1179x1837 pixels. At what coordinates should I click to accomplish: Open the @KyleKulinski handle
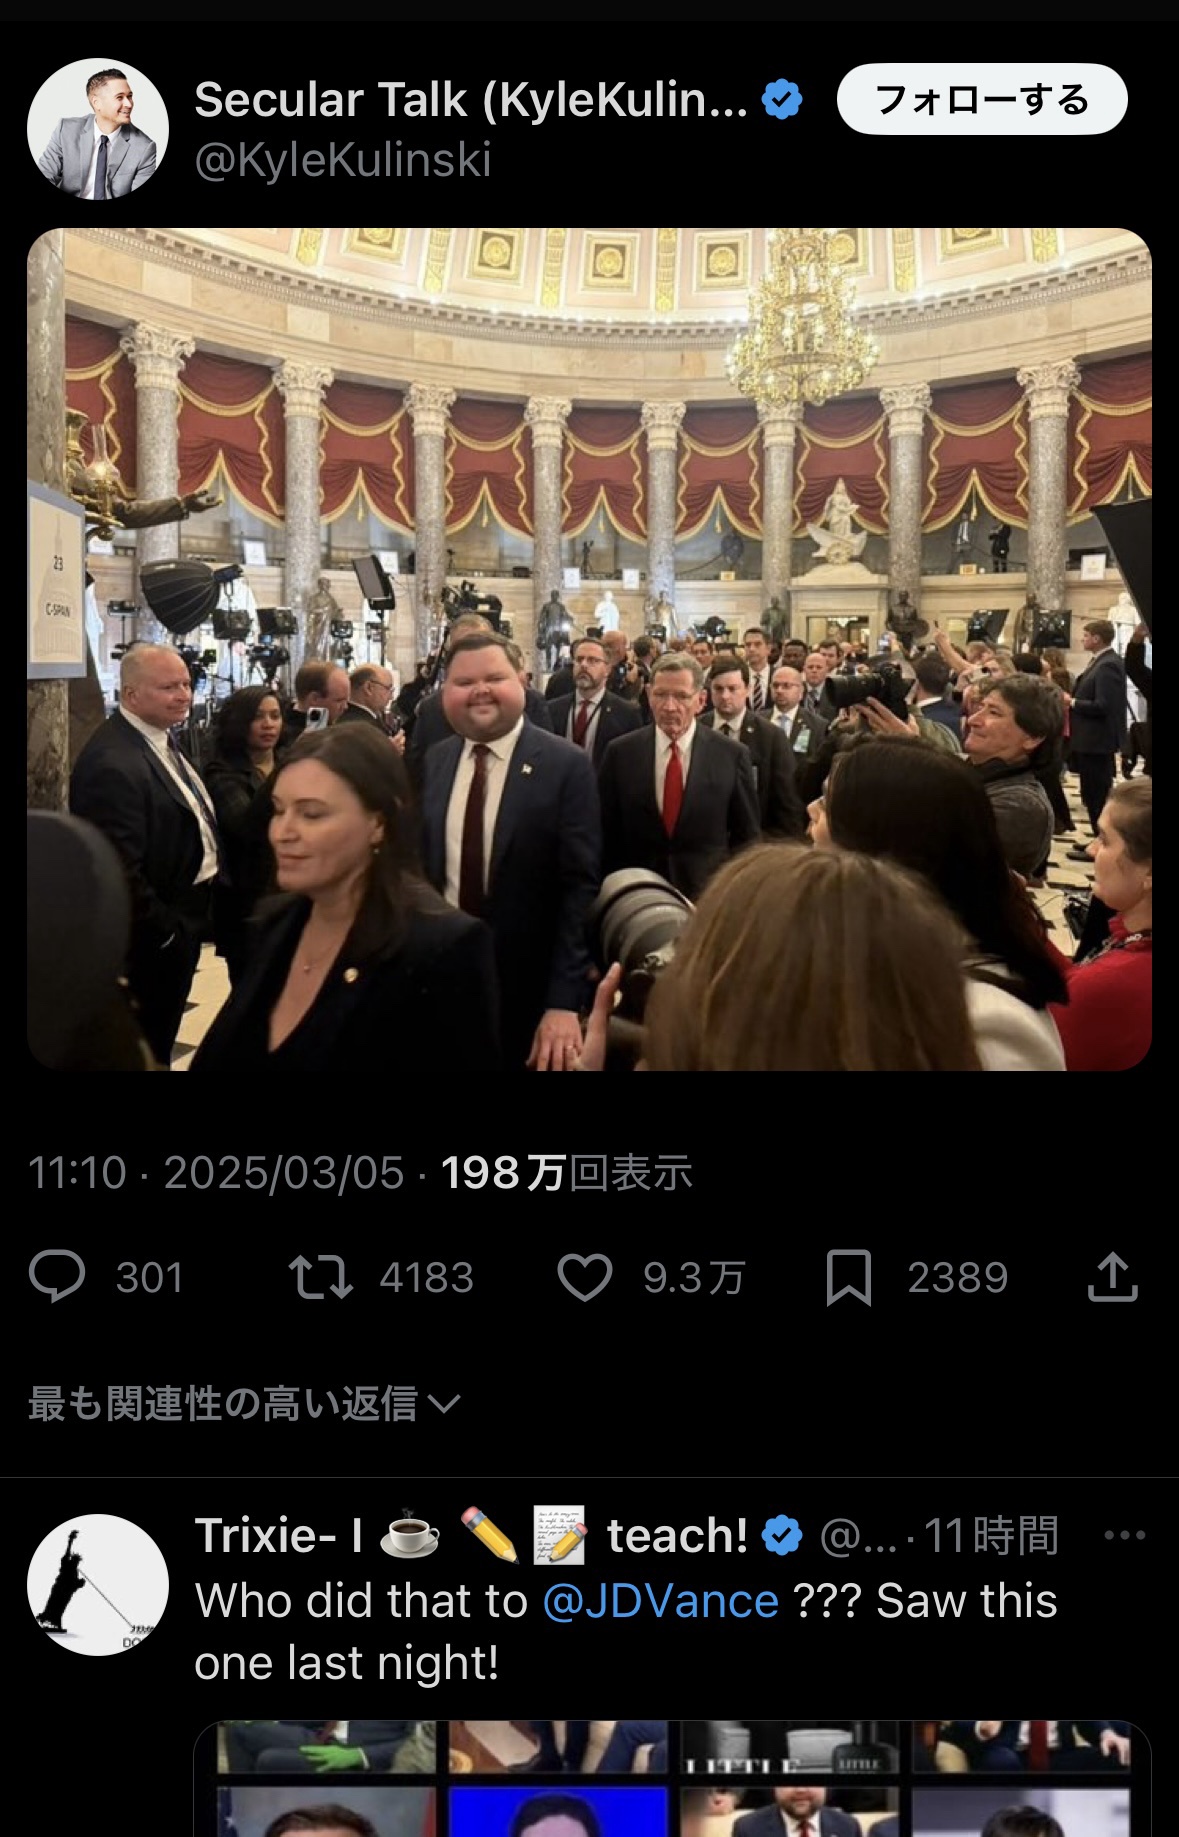pyautogui.click(x=342, y=160)
